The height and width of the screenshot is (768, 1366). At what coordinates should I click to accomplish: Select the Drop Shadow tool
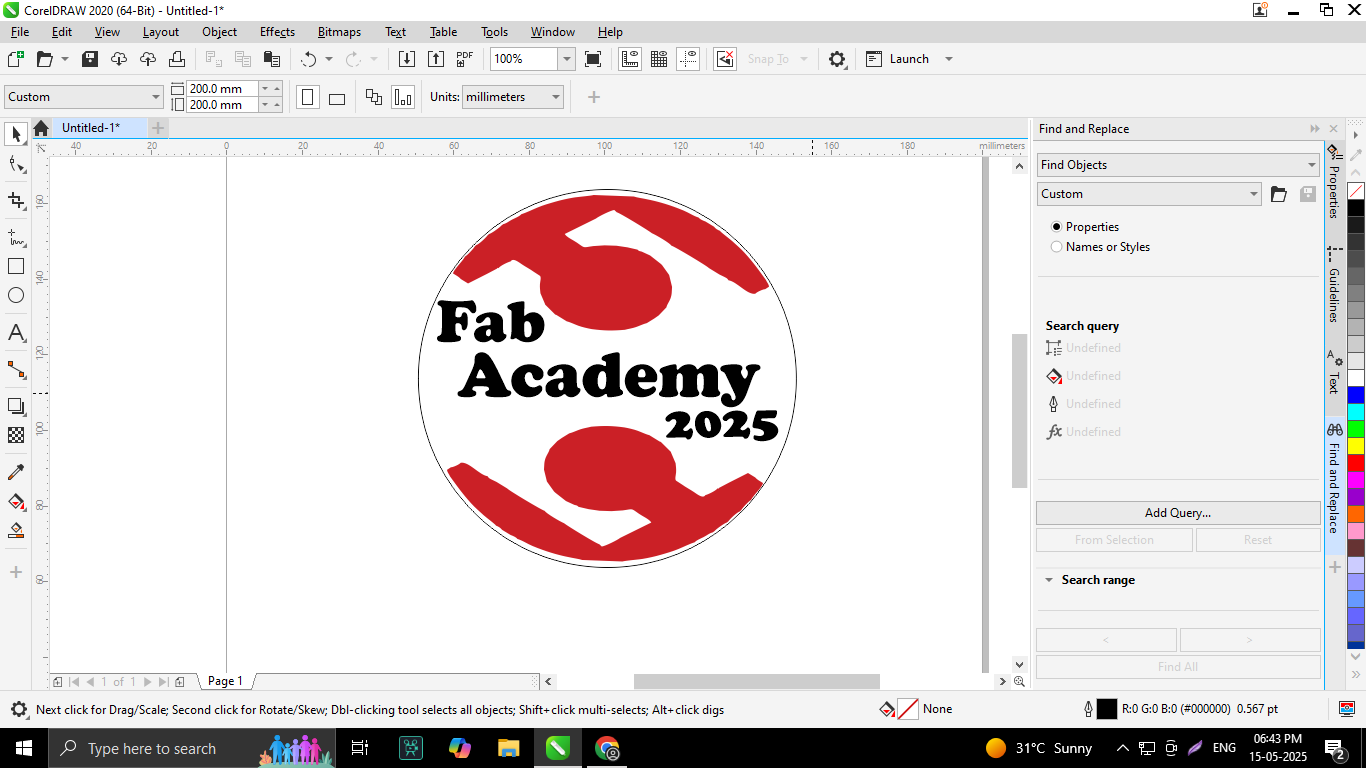[16, 406]
